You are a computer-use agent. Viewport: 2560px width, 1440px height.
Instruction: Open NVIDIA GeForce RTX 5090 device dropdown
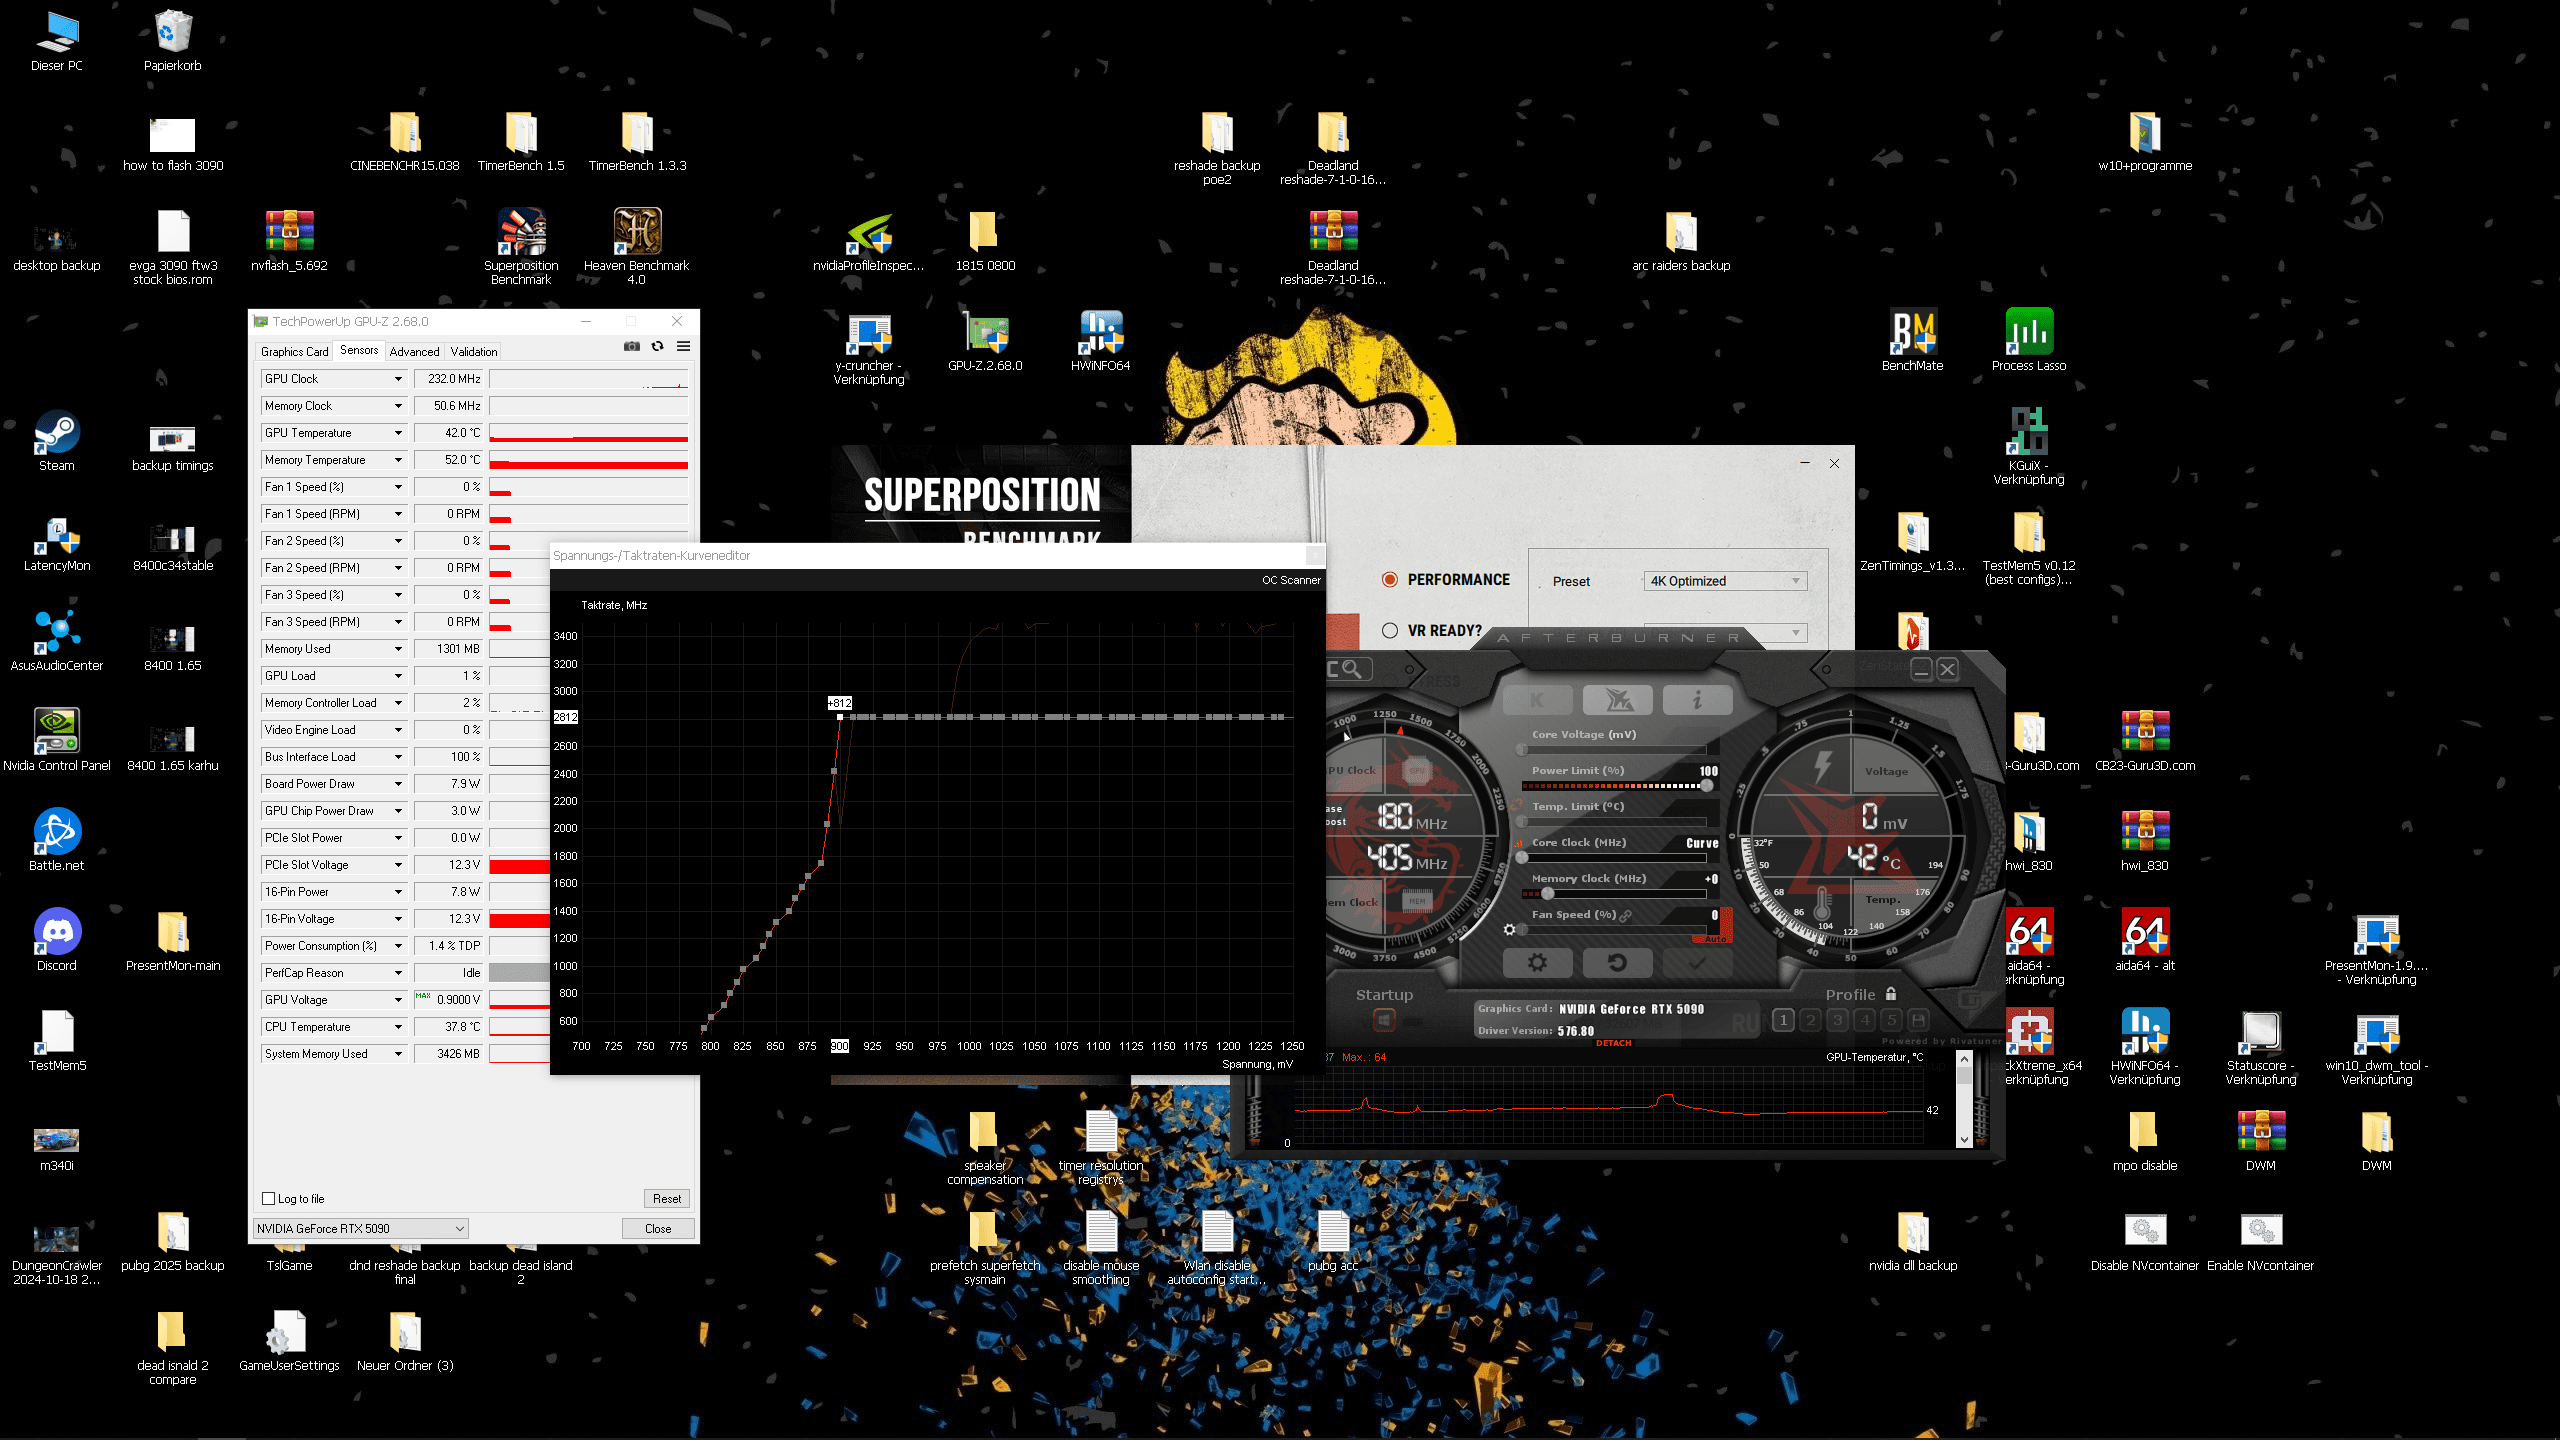[x=360, y=1228]
